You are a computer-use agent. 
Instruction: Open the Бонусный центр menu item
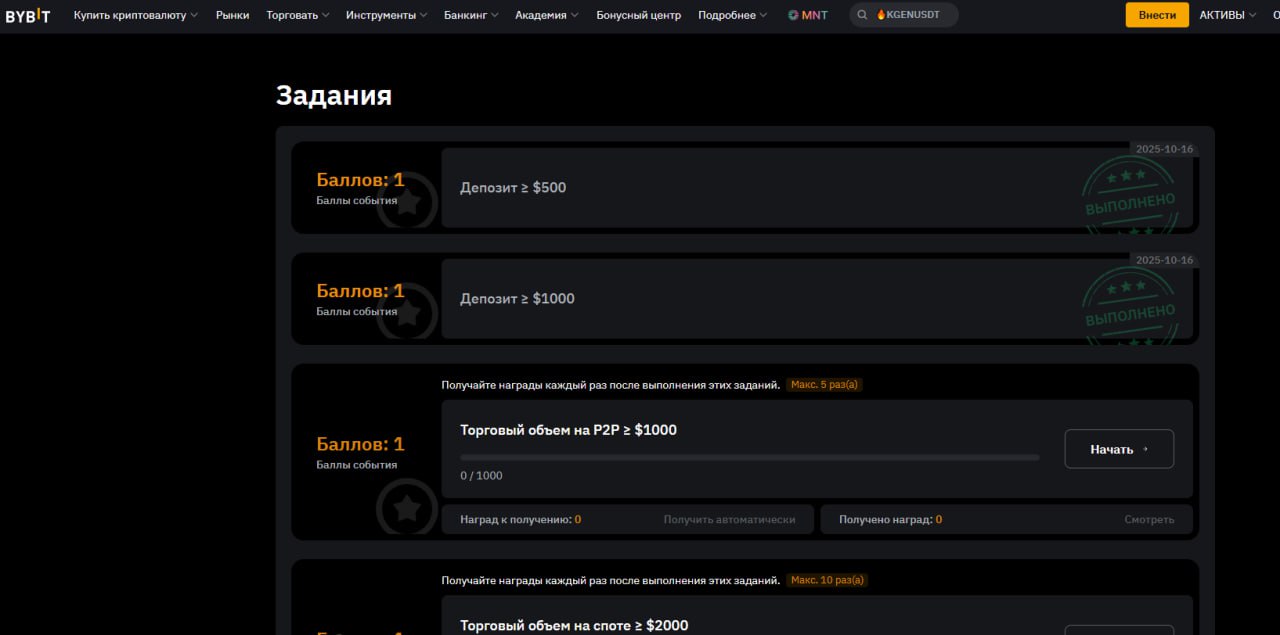point(638,15)
